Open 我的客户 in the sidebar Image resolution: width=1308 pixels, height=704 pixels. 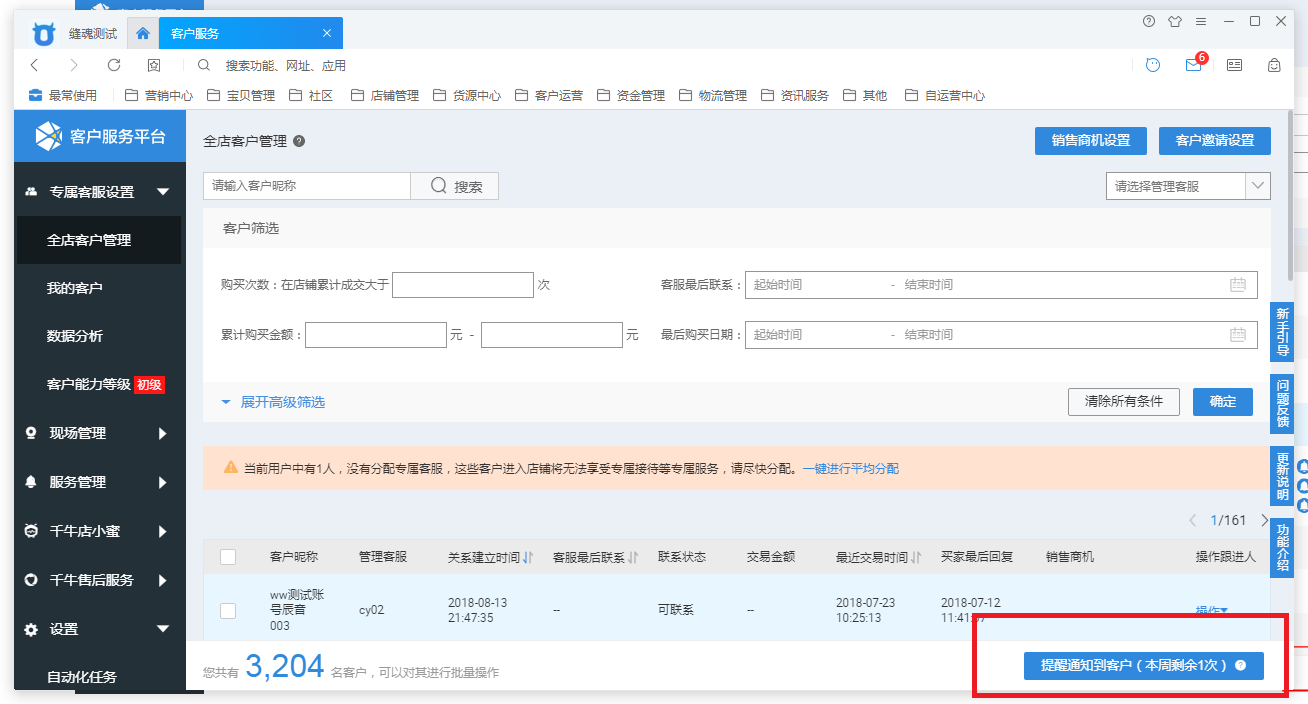[75, 288]
